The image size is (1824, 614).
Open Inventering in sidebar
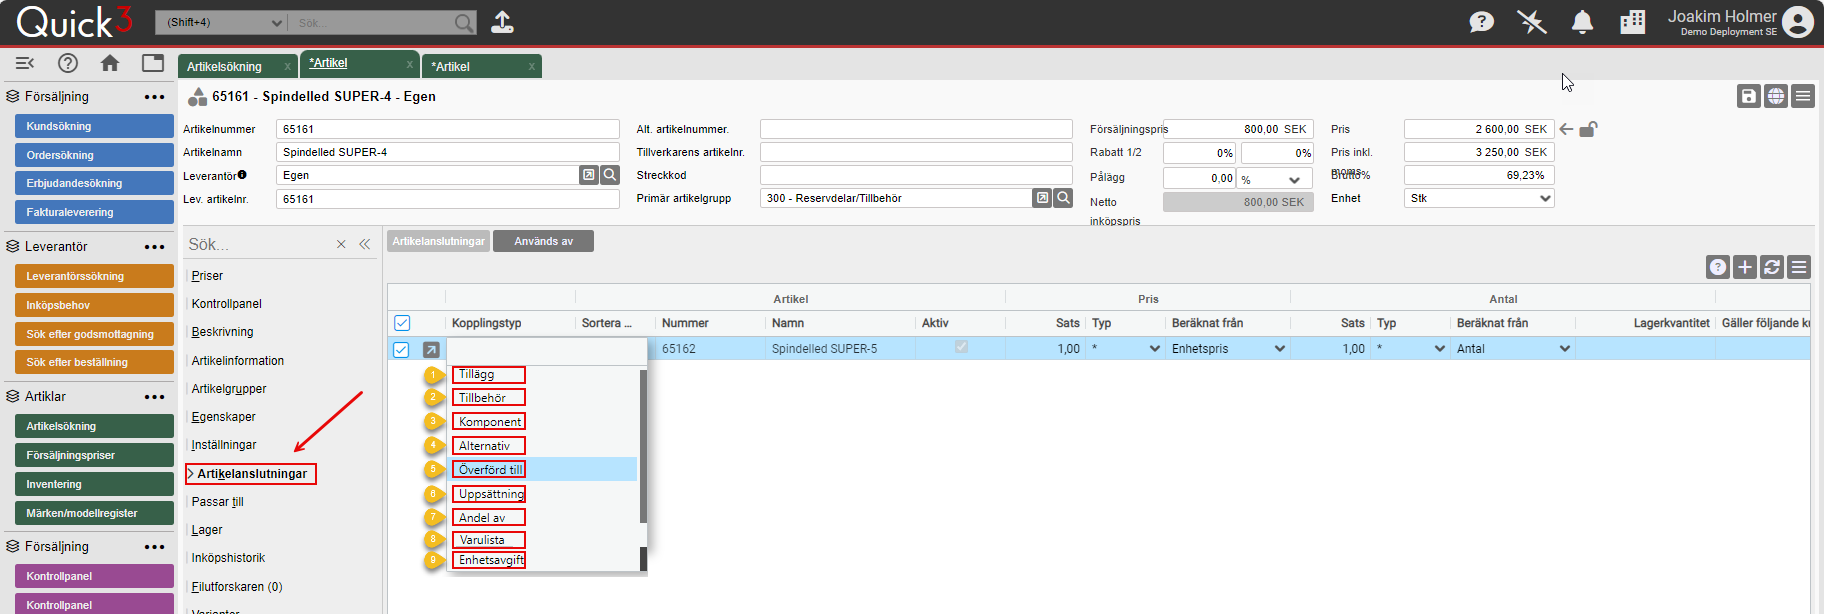point(94,484)
